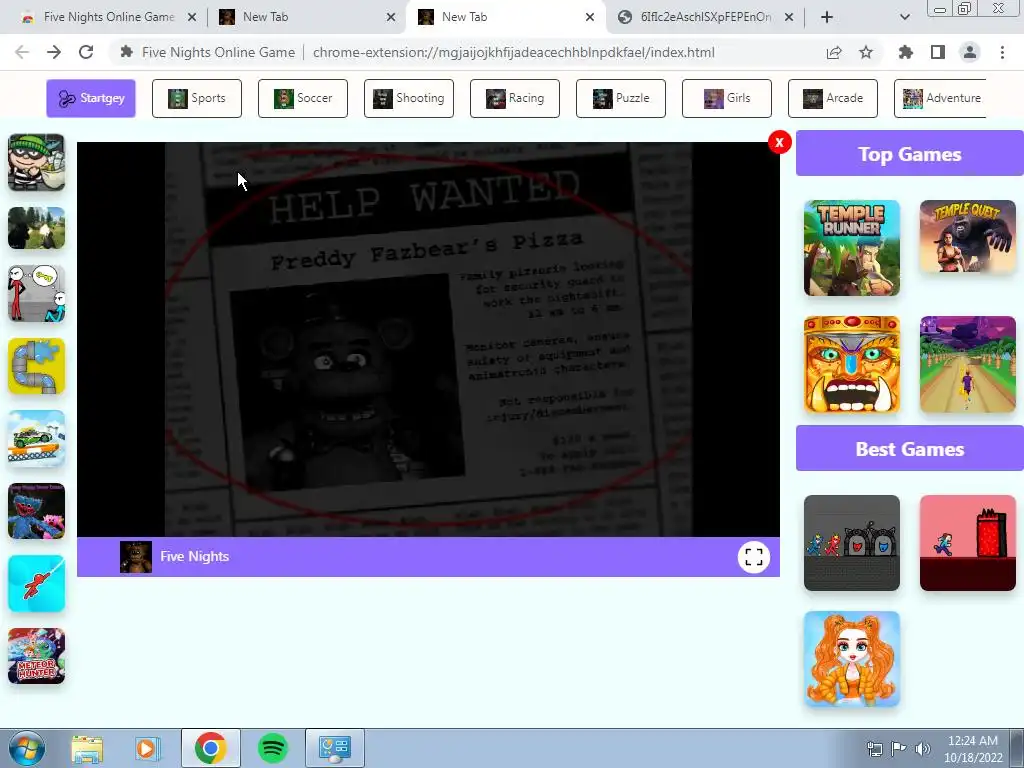
Task: Click the Top Games header
Action: [910, 153]
